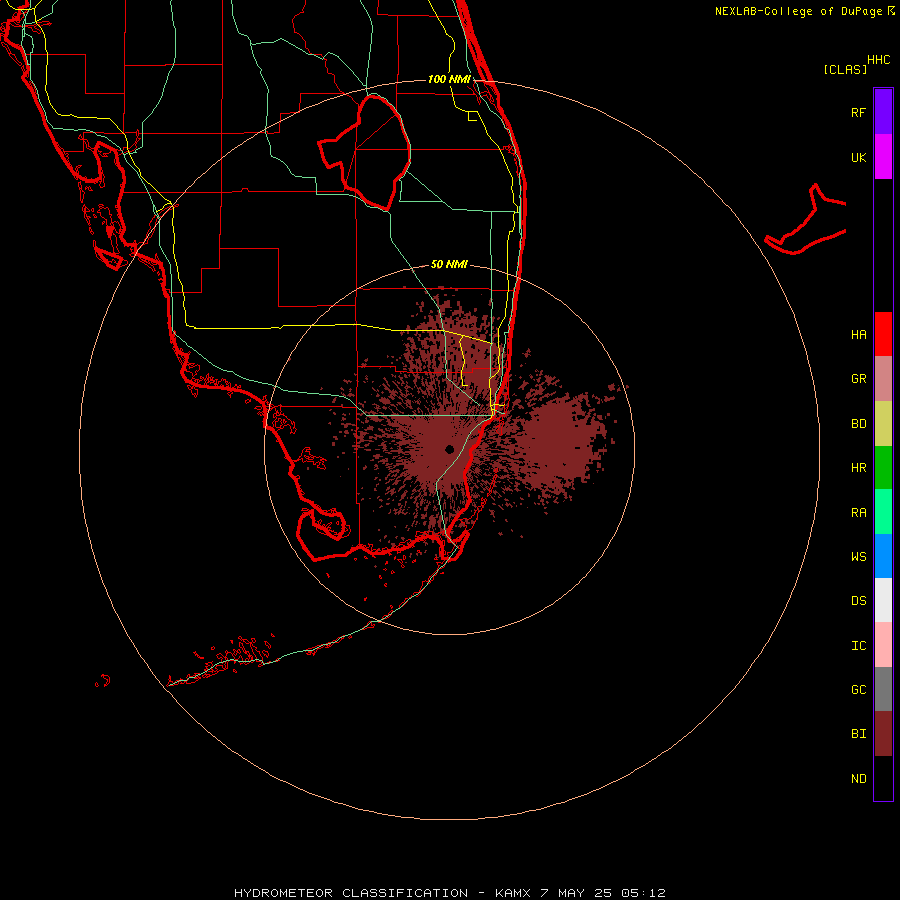Click the "GC" legend label
Screen dimensions: 900x900
[858, 690]
